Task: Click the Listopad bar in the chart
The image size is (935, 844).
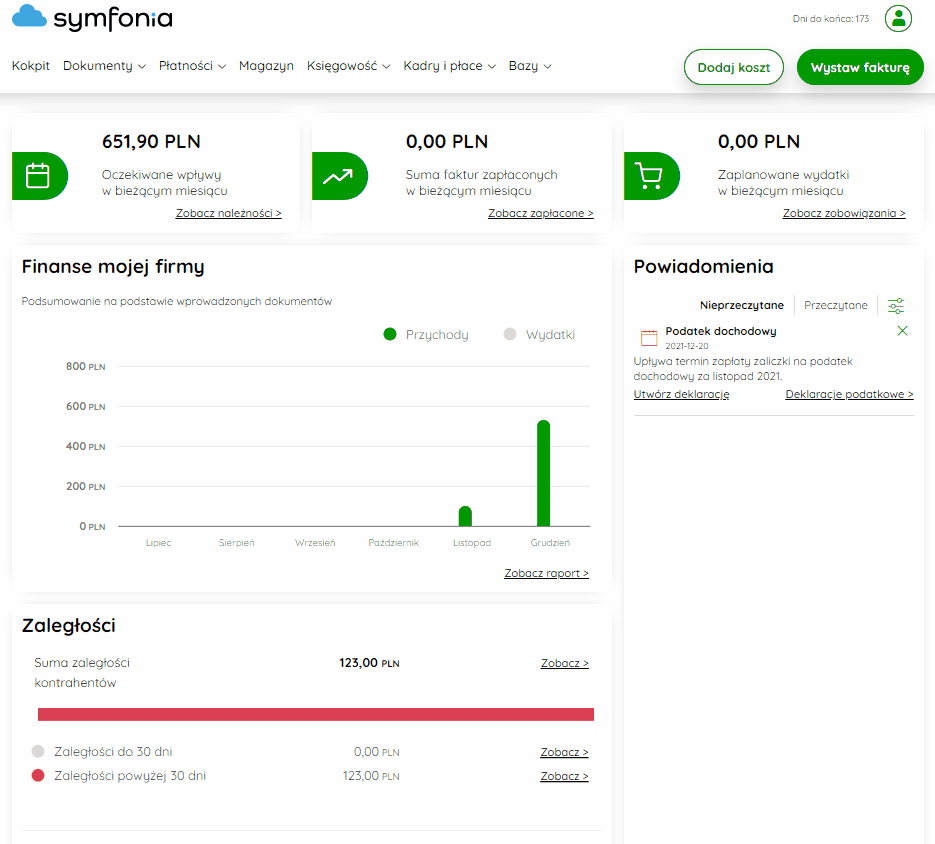Action: 465,517
